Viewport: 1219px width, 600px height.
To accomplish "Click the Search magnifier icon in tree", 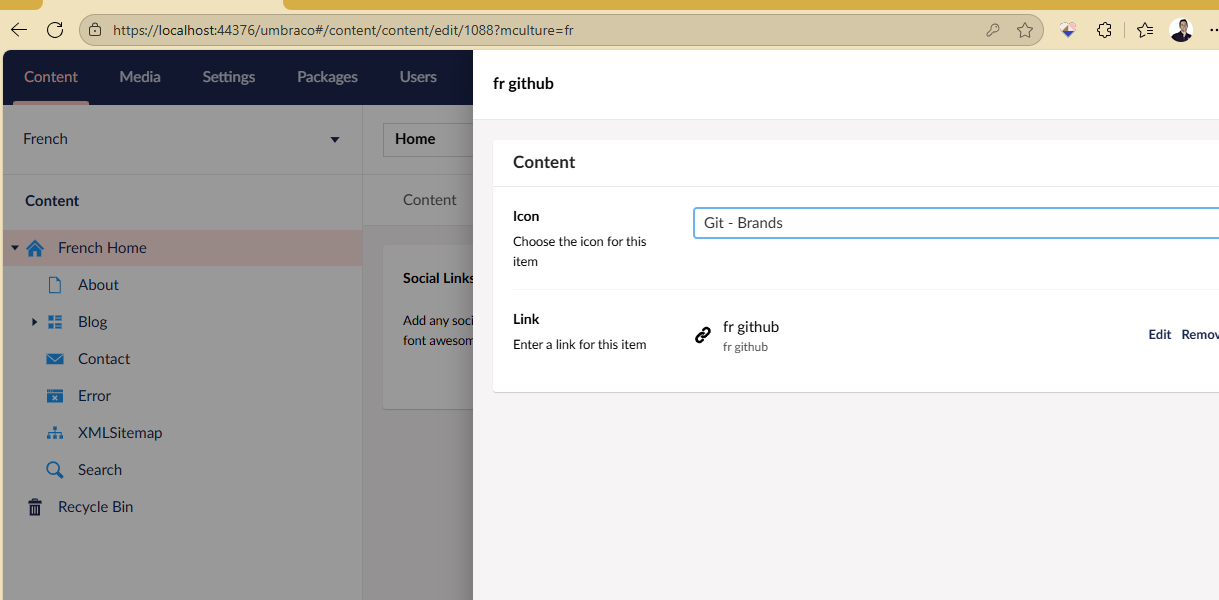I will coord(55,470).
